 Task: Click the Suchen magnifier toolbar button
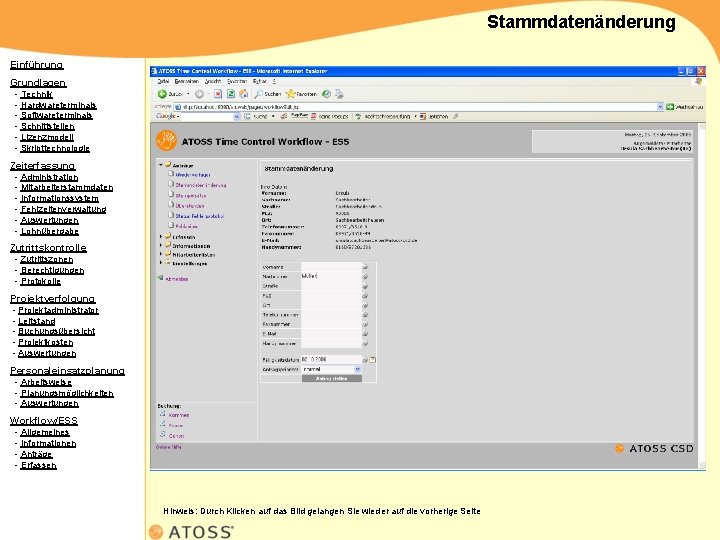pyautogui.click(x=267, y=94)
